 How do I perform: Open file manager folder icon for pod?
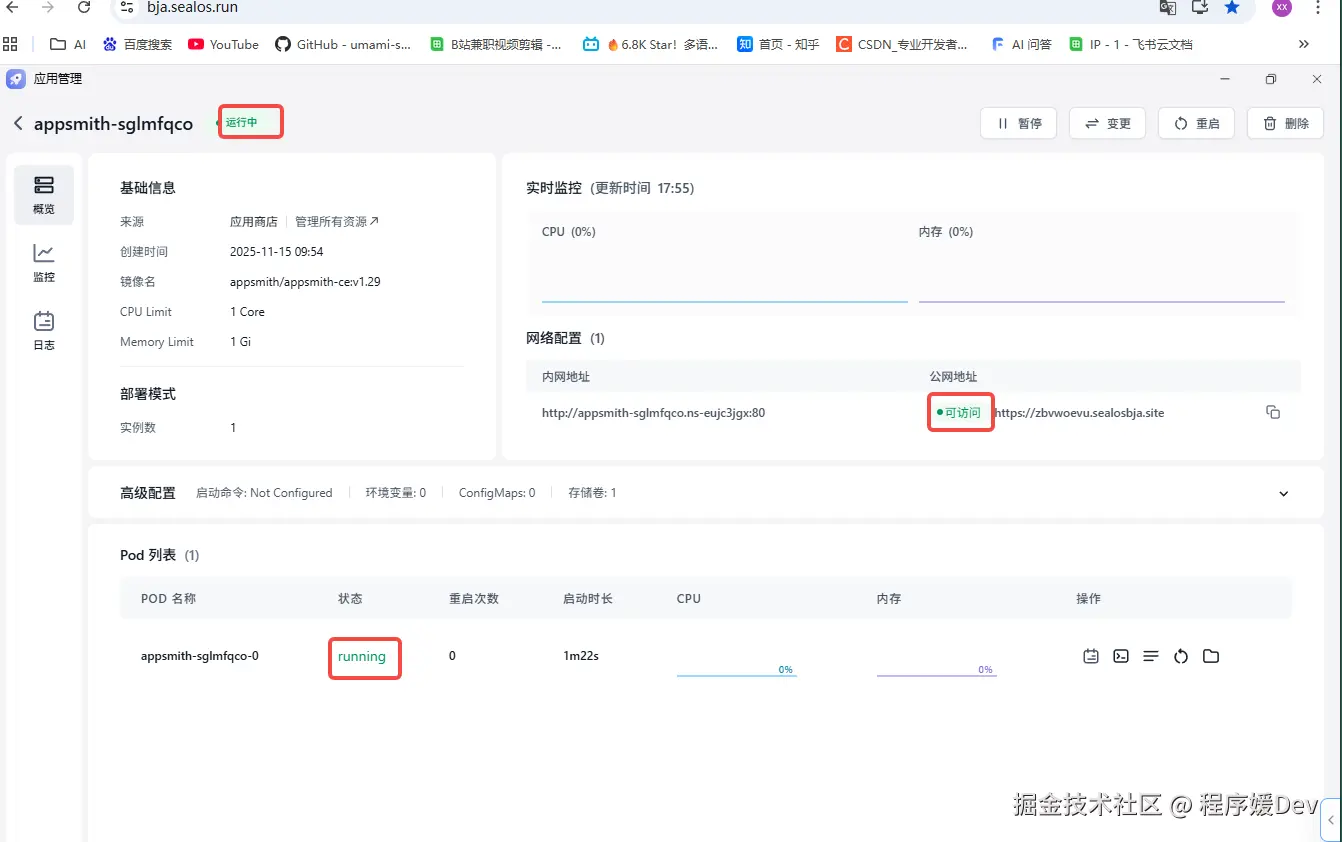coord(1211,656)
